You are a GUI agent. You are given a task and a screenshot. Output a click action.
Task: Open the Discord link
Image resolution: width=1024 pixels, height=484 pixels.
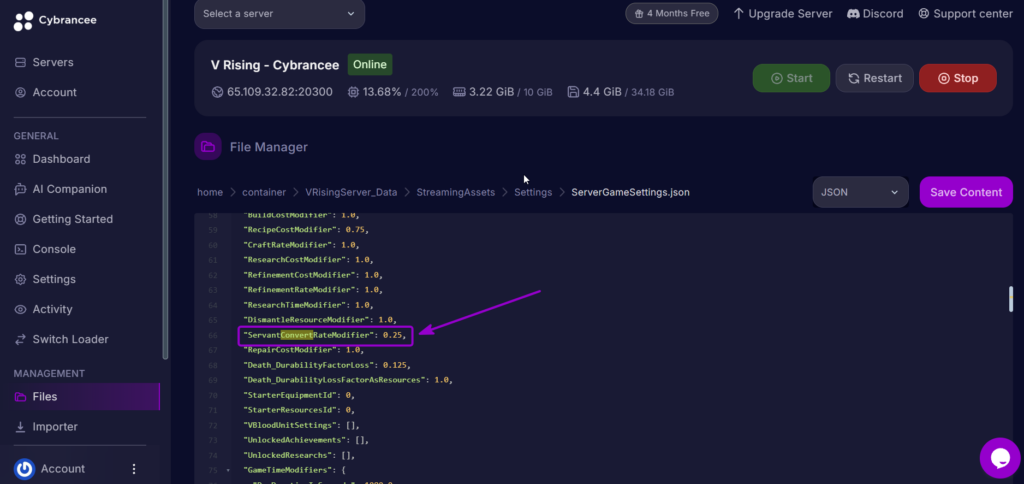[875, 14]
